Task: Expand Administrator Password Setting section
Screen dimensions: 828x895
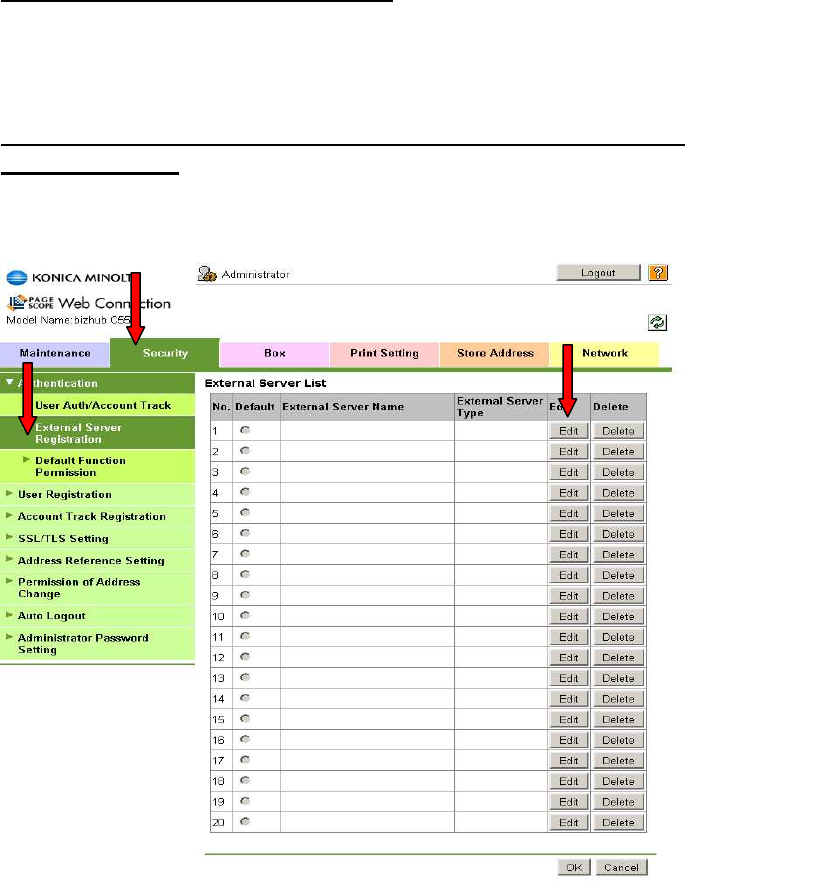Action: pyautogui.click(x=9, y=636)
